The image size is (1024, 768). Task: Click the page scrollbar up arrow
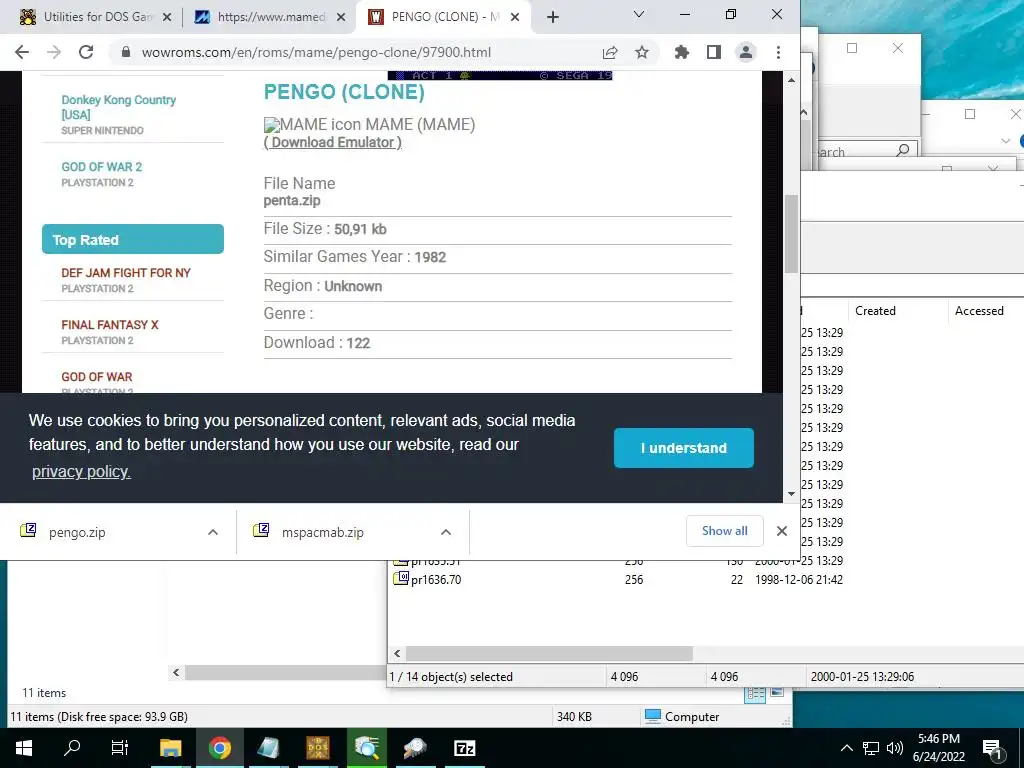[x=792, y=80]
